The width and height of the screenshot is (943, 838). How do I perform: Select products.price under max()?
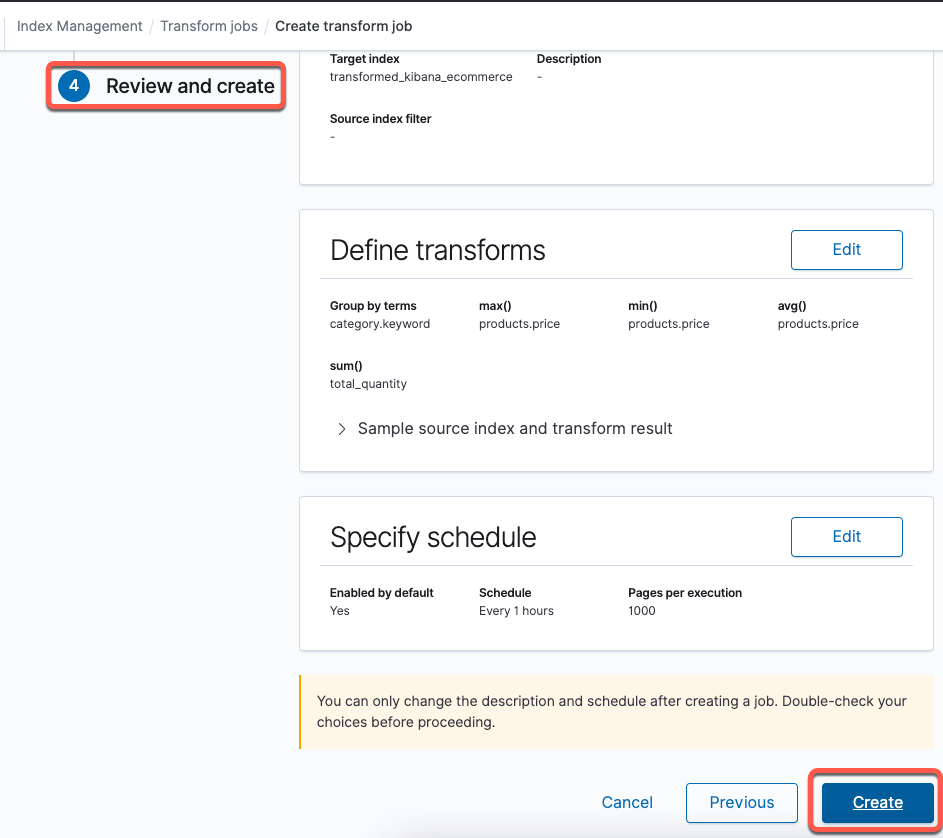click(x=520, y=324)
